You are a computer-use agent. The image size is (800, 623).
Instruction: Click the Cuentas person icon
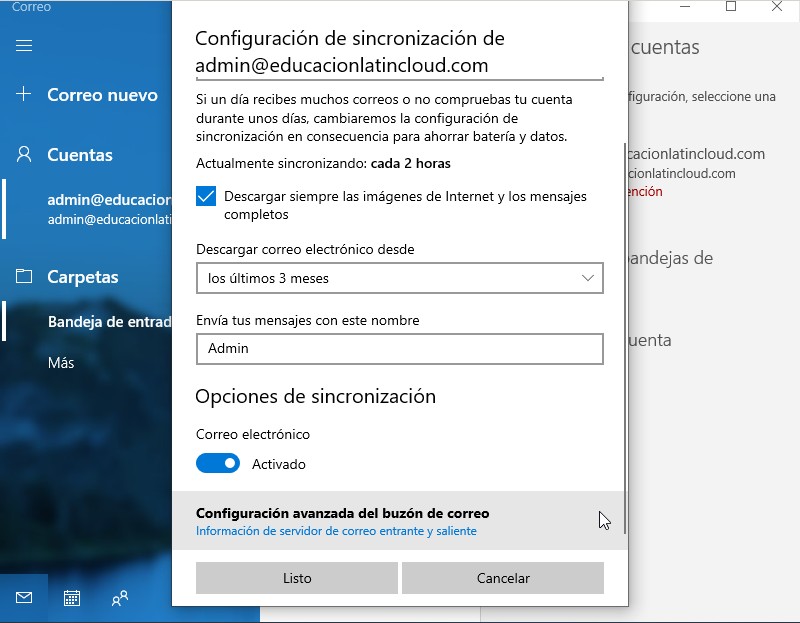24,154
